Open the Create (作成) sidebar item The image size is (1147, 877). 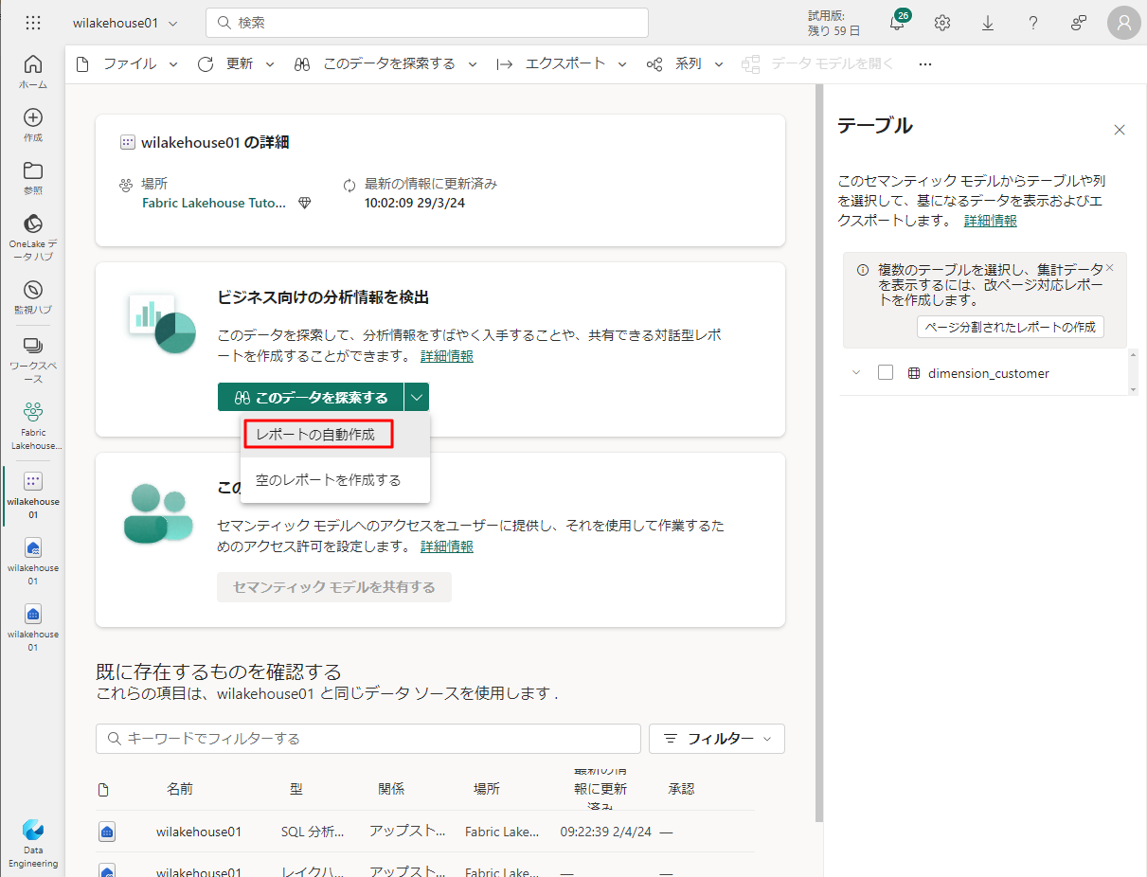coord(33,125)
